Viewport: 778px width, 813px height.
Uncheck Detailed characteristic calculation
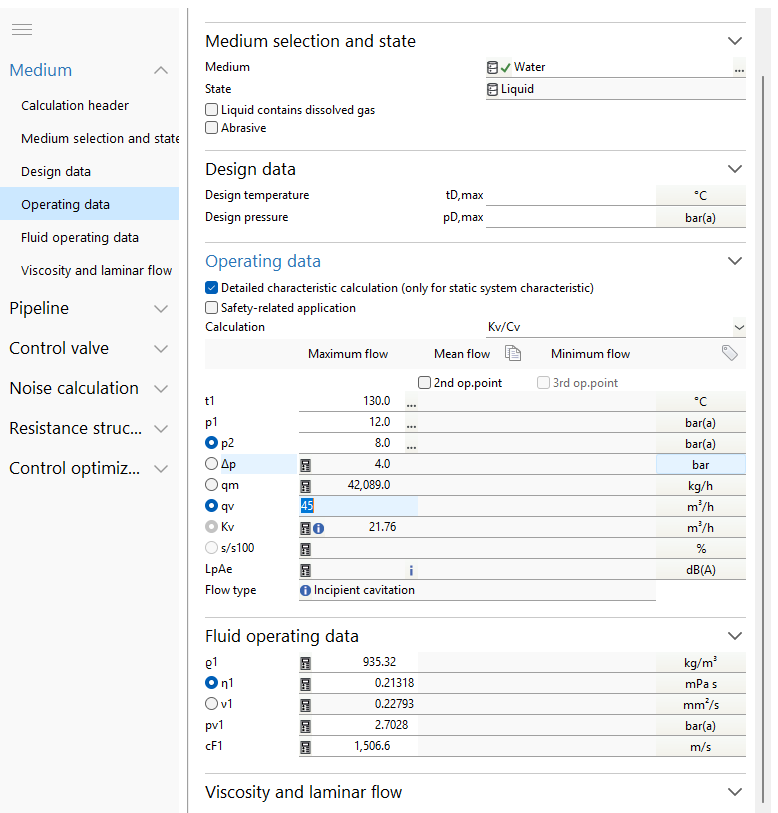coord(211,288)
